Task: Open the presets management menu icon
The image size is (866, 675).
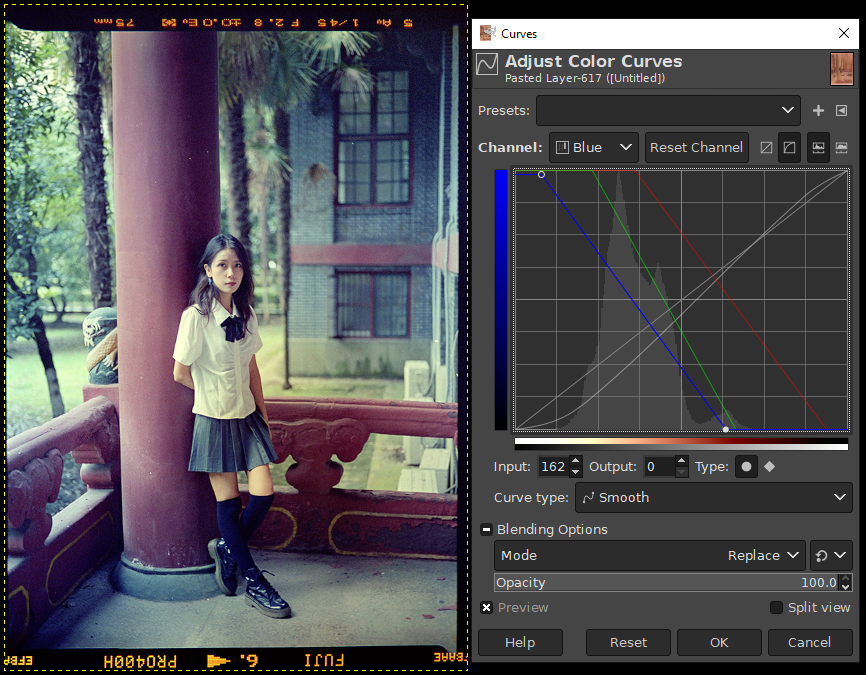Action: [841, 110]
